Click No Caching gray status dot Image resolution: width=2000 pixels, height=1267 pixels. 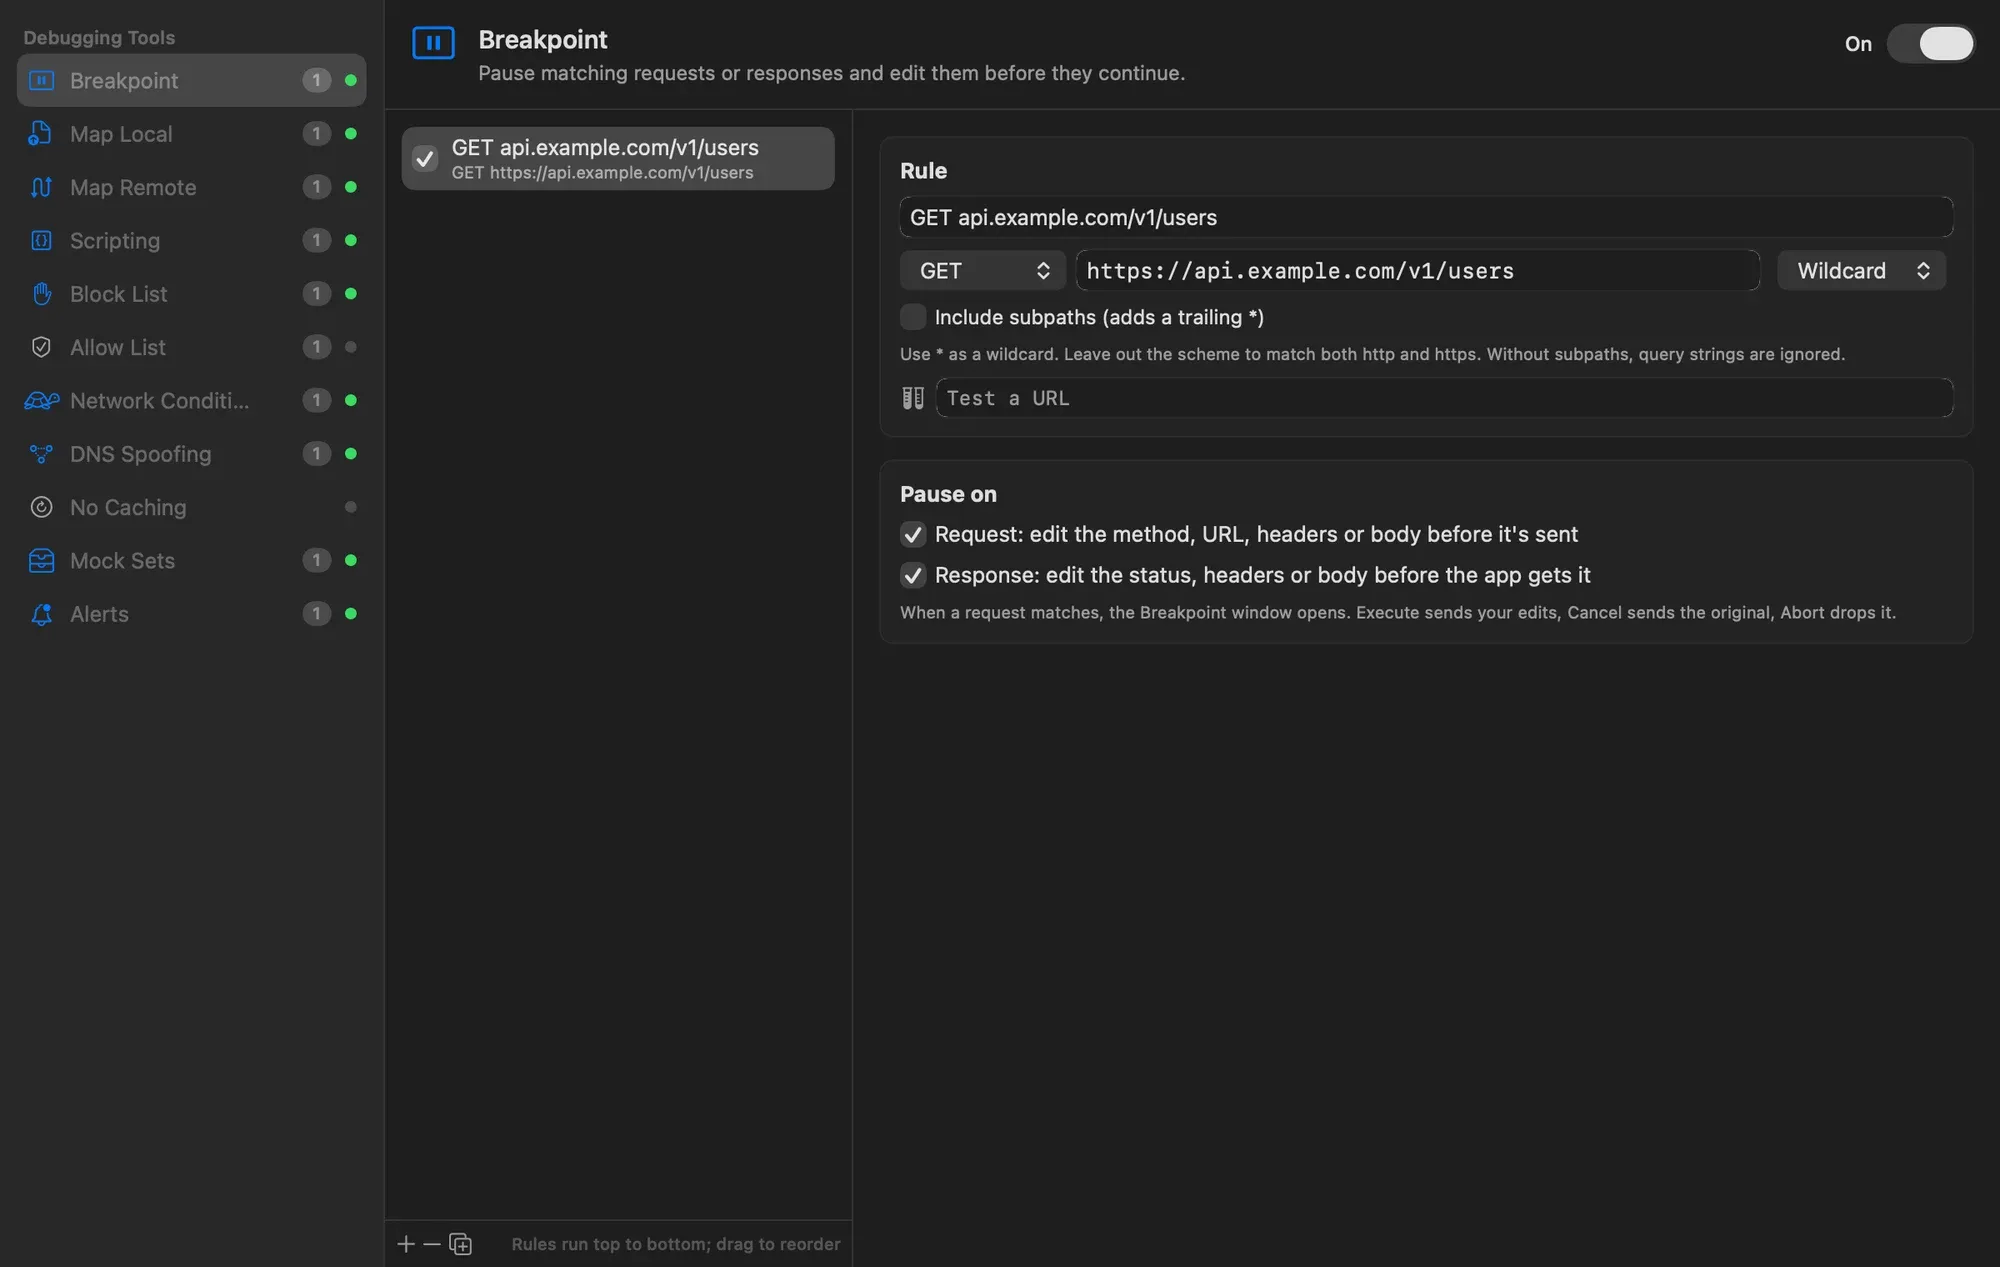[x=350, y=507]
